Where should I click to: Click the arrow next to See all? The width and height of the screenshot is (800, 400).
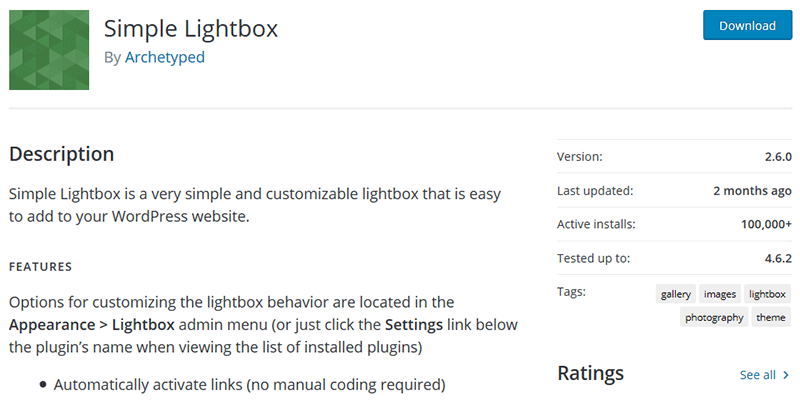pos(786,375)
